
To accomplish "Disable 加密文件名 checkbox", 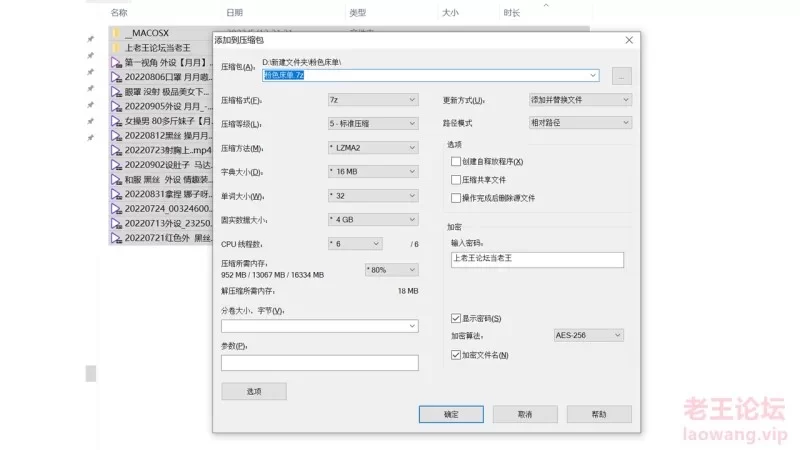I will pos(457,355).
